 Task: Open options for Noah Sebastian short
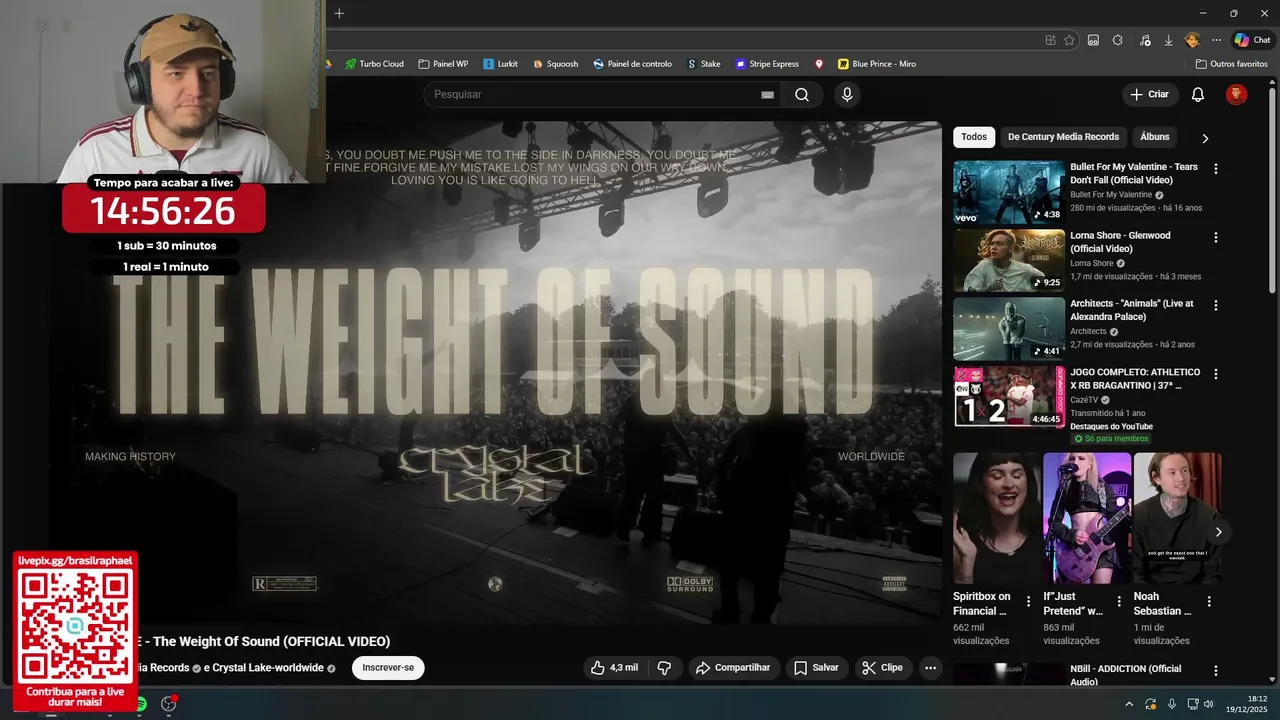[1209, 602]
